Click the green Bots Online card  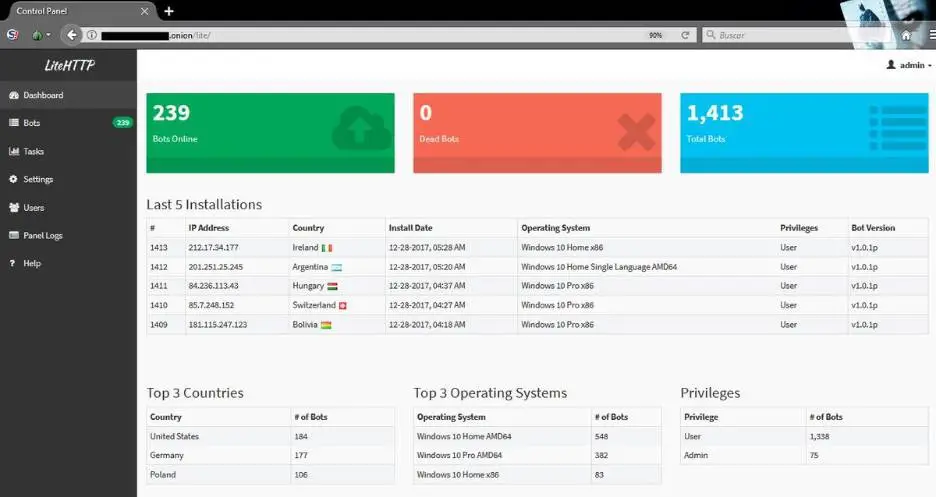(270, 133)
